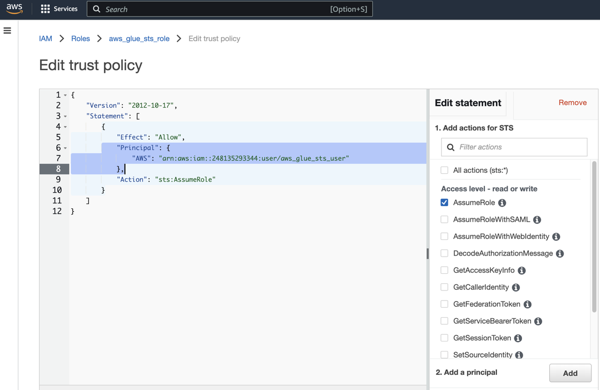The width and height of the screenshot is (600, 390).
Task: Collapse code fold arrow on line 4
Action: 65,127
